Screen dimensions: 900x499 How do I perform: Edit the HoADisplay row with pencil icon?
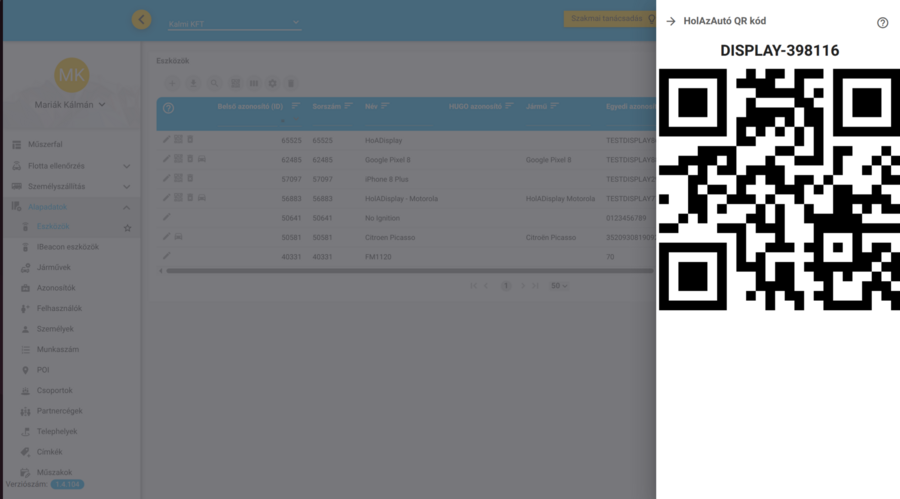pyautogui.click(x=166, y=139)
